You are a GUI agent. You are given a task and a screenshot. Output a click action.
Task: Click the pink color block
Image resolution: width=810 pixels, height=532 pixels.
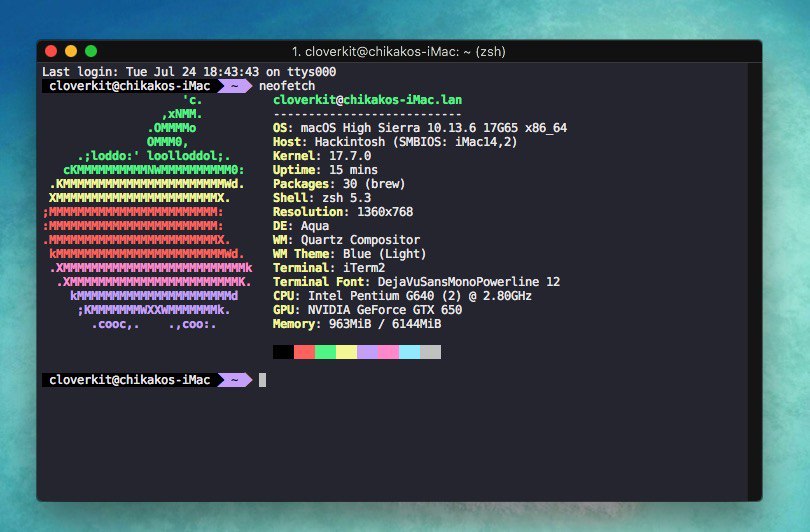click(x=388, y=352)
